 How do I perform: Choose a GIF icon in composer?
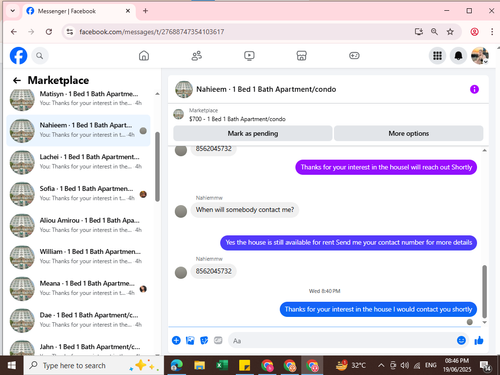[218, 340]
